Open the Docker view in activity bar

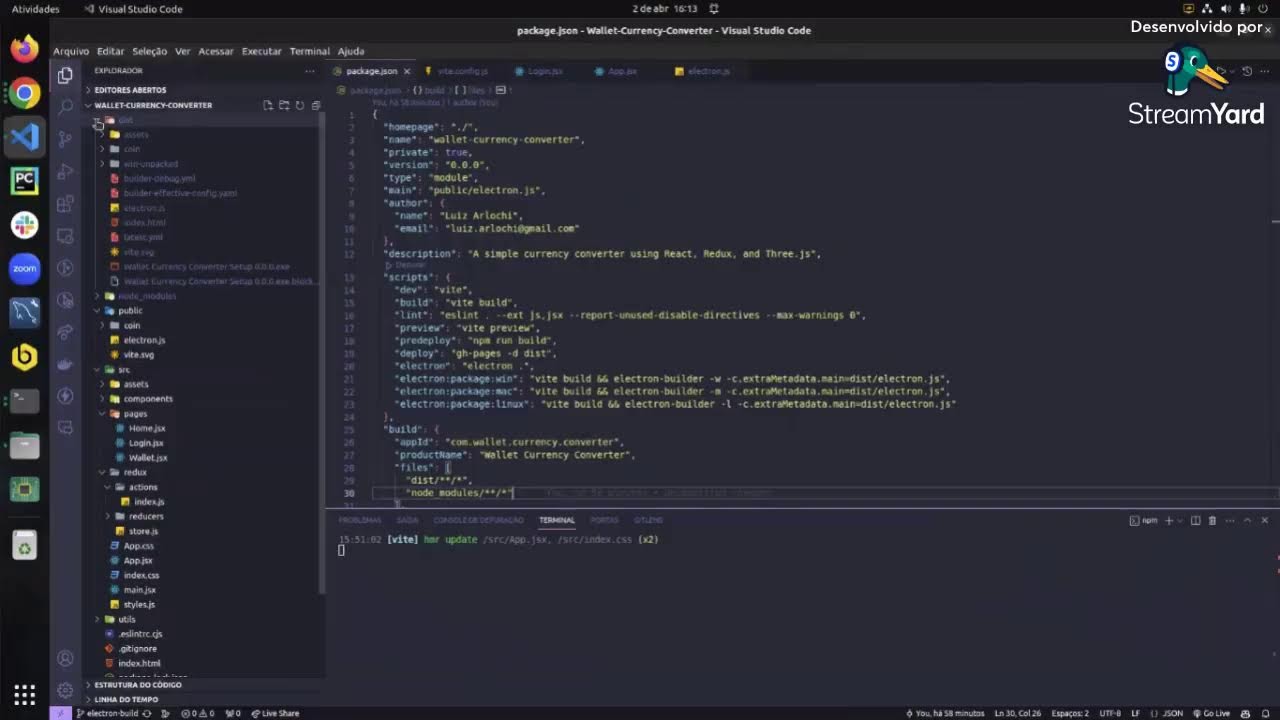point(65,364)
